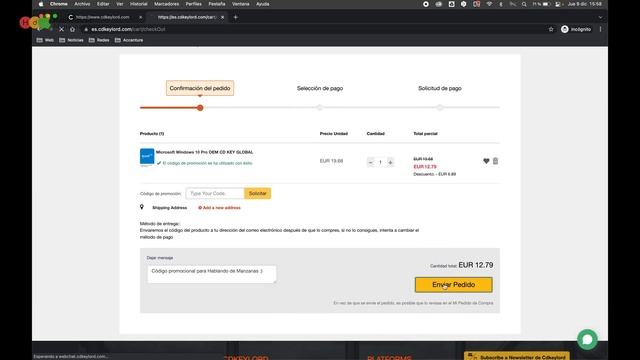Viewport: 640px width, 360px height.
Task: Select Selección de pago step
Action: (320, 88)
